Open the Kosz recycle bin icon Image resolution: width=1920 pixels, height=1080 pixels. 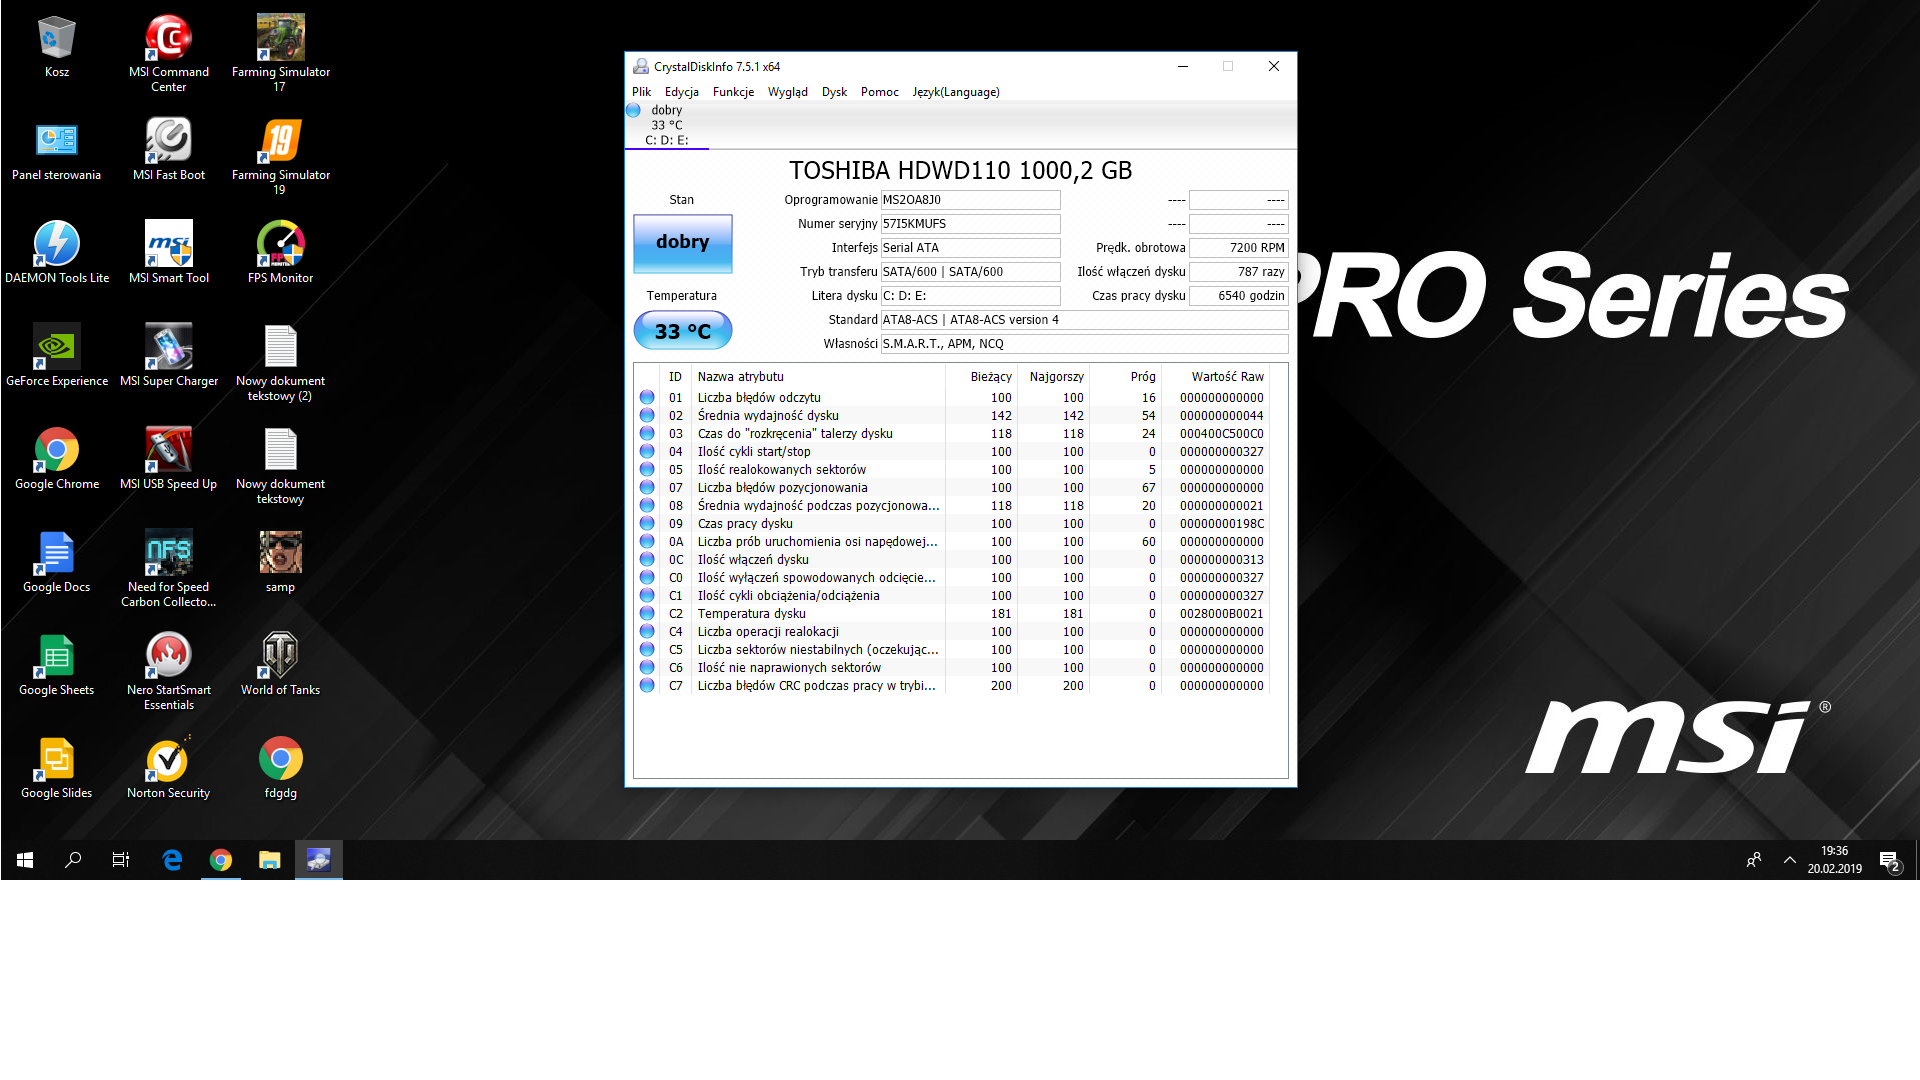pos(57,47)
